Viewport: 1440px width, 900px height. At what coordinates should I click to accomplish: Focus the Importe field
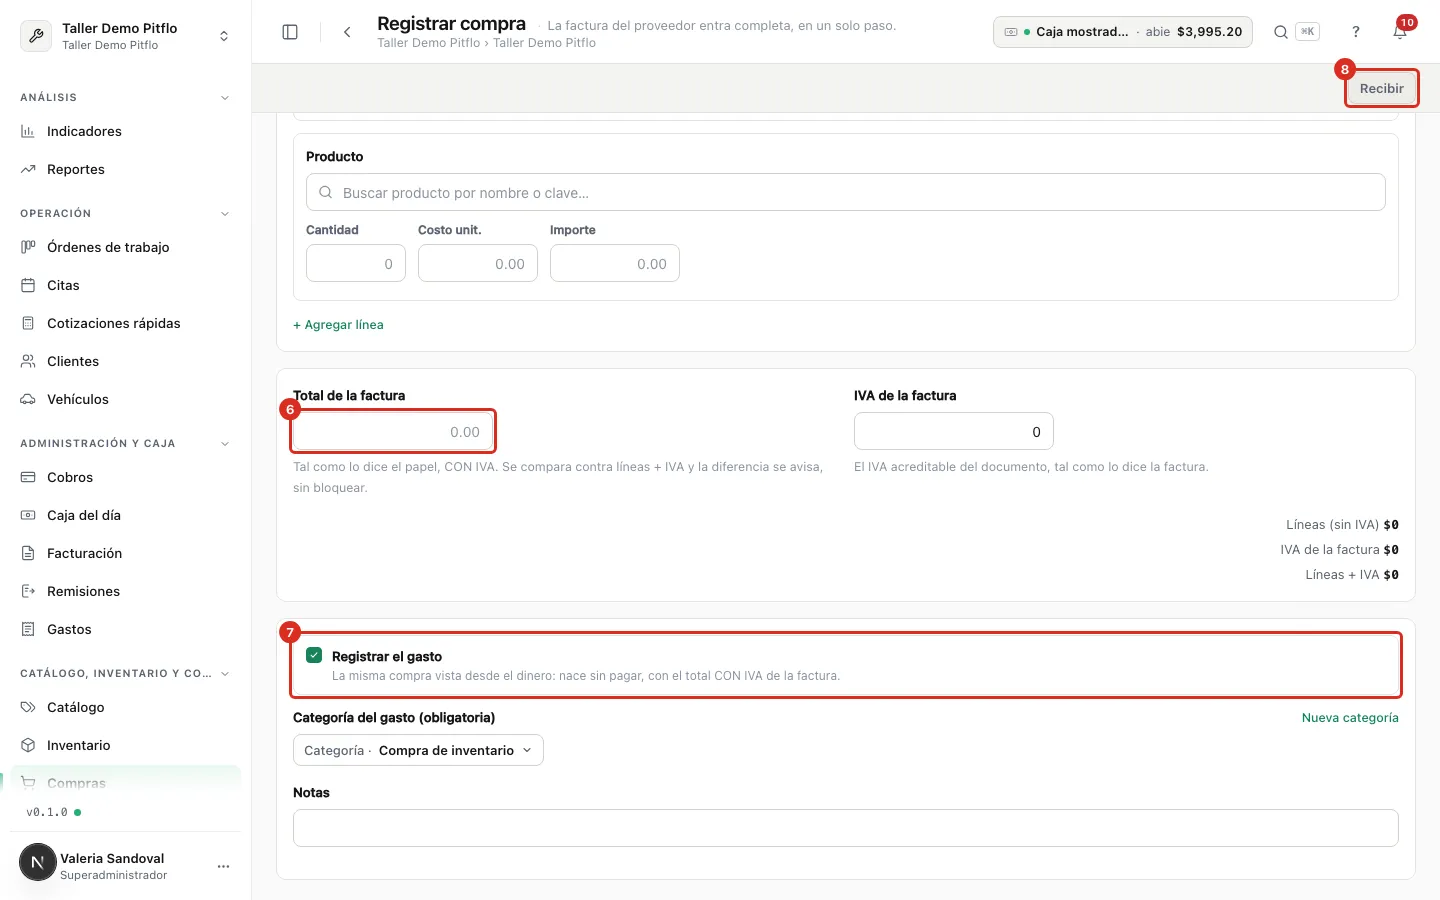[615, 264]
